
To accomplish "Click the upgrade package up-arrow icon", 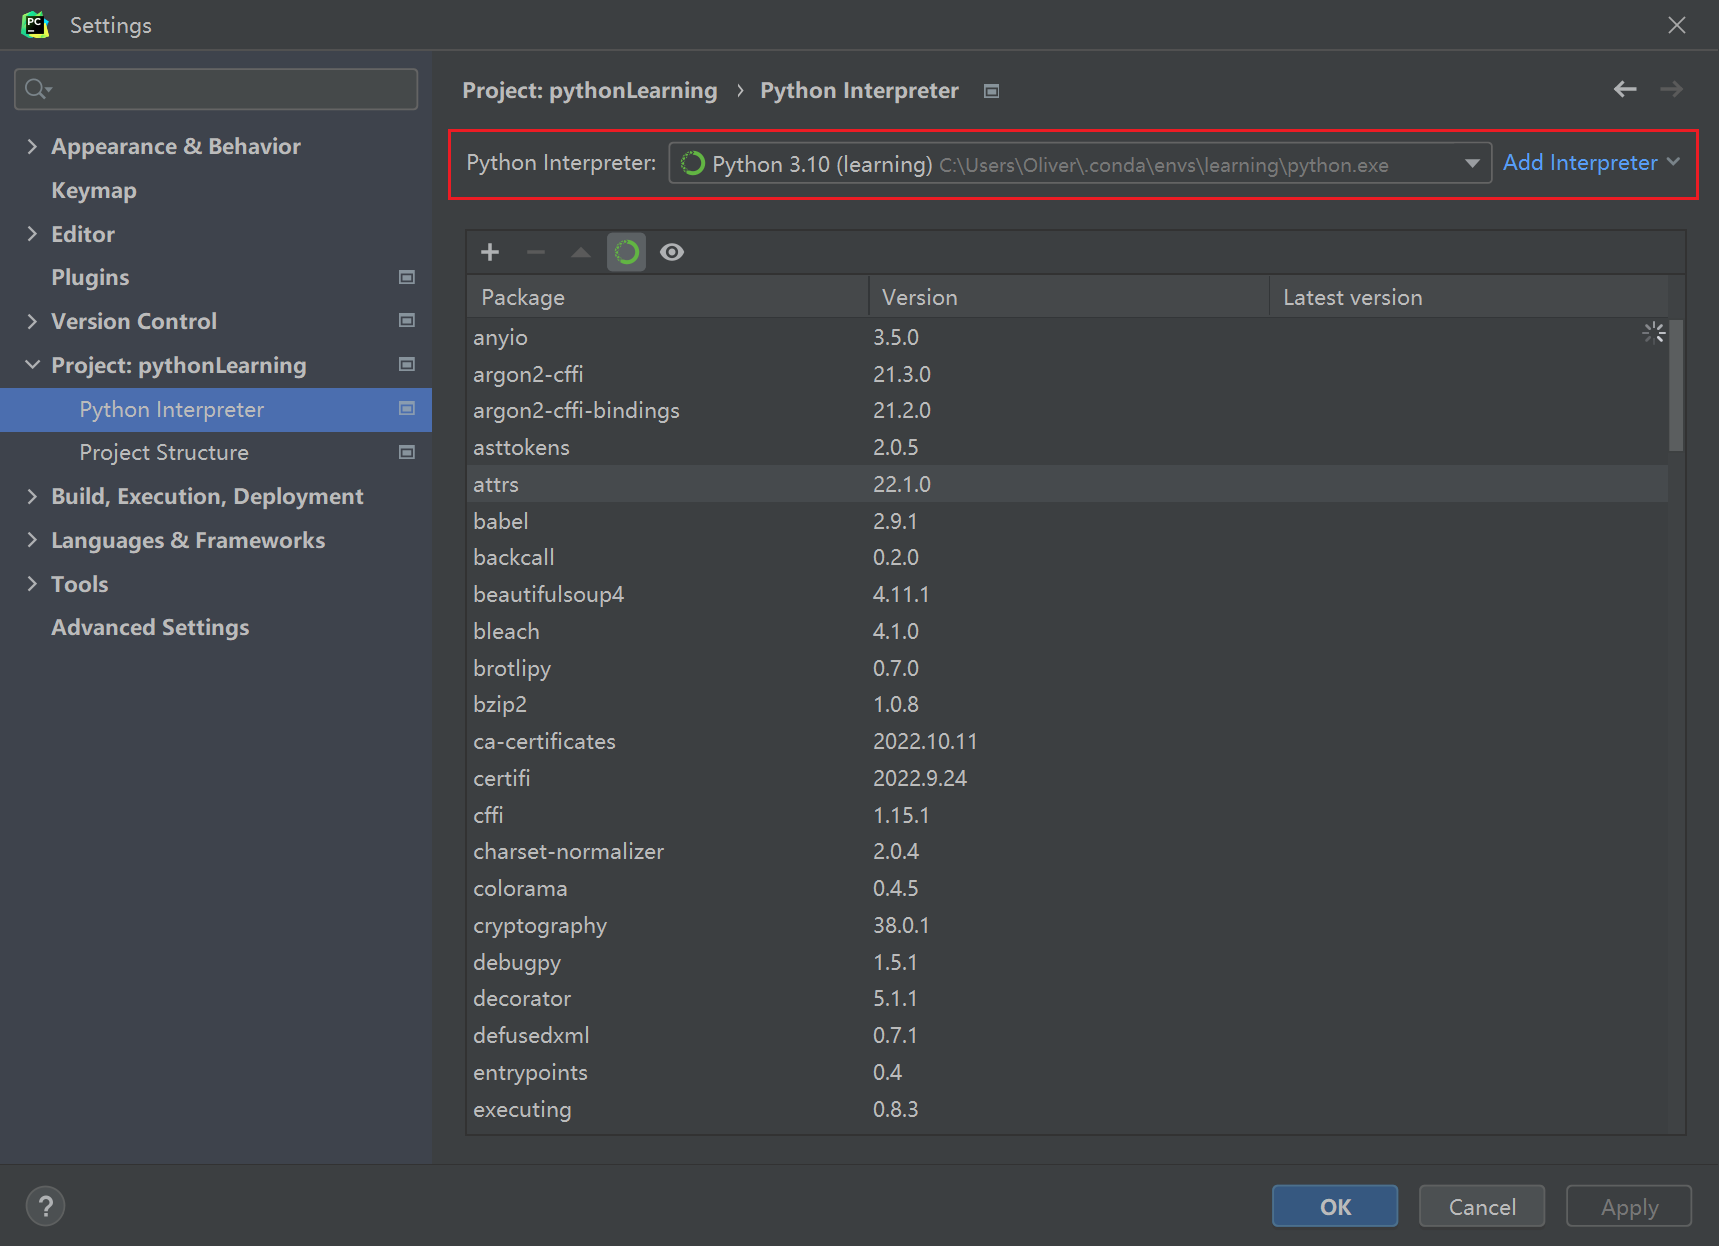I will 581,252.
